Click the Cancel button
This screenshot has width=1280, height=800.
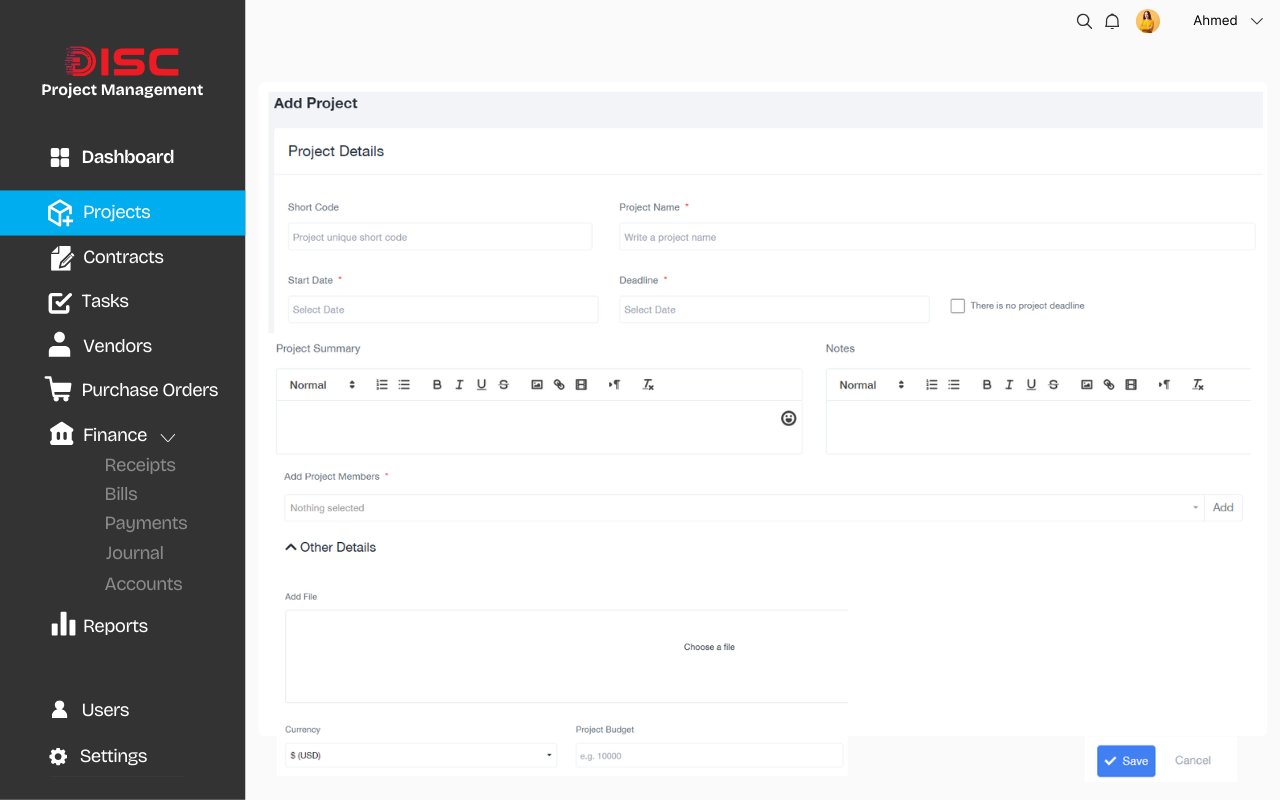[1193, 761]
